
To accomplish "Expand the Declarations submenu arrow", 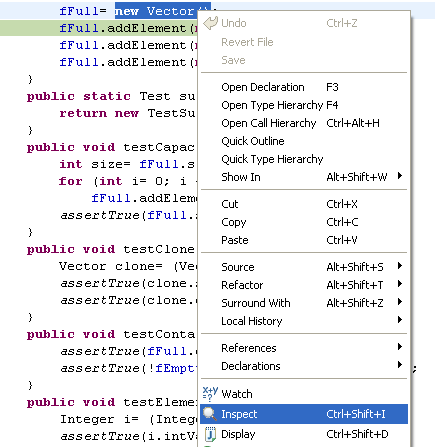I will [400, 365].
